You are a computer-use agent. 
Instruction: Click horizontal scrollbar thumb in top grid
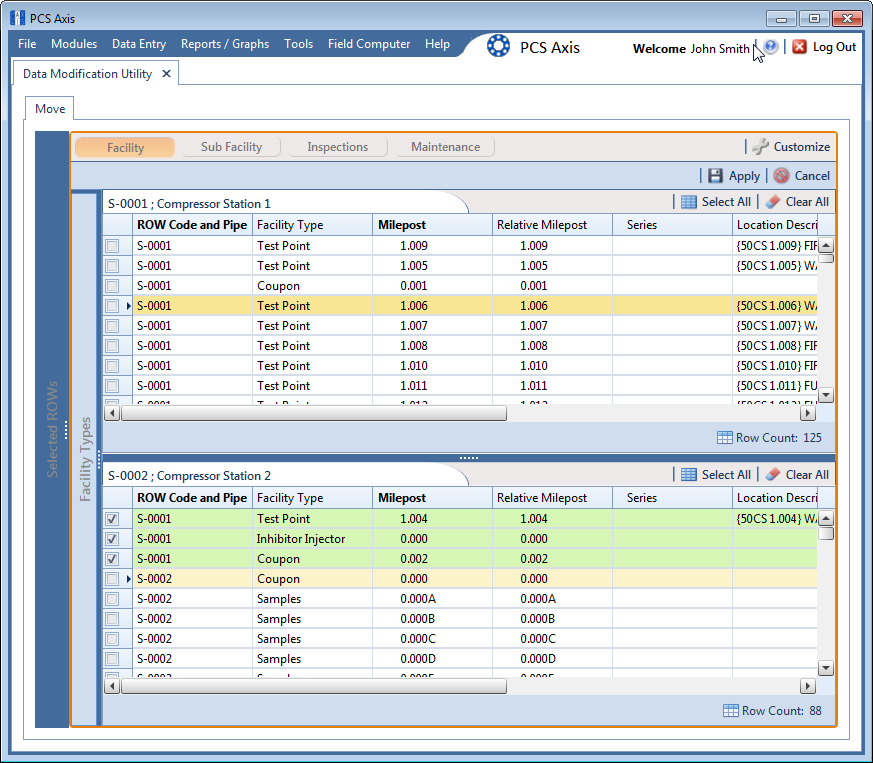pyautogui.click(x=314, y=413)
